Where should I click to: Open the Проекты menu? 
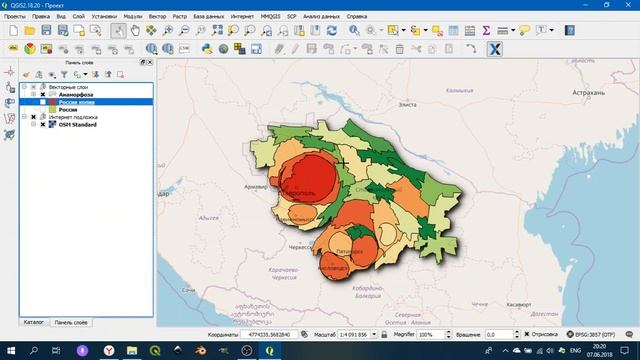point(14,16)
